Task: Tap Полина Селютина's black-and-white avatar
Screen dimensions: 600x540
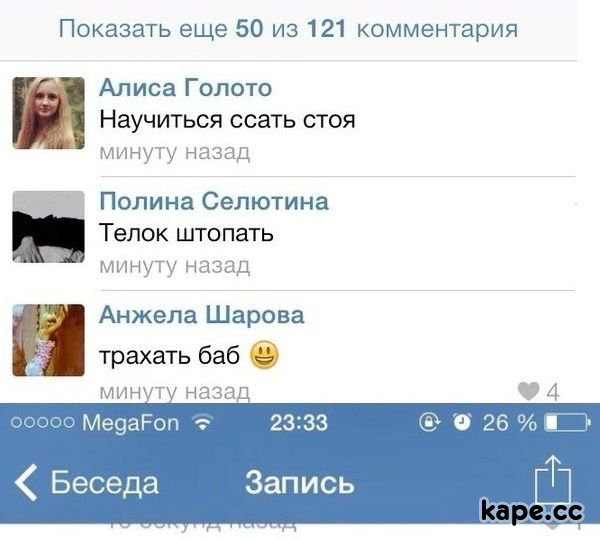Action: [x=49, y=227]
